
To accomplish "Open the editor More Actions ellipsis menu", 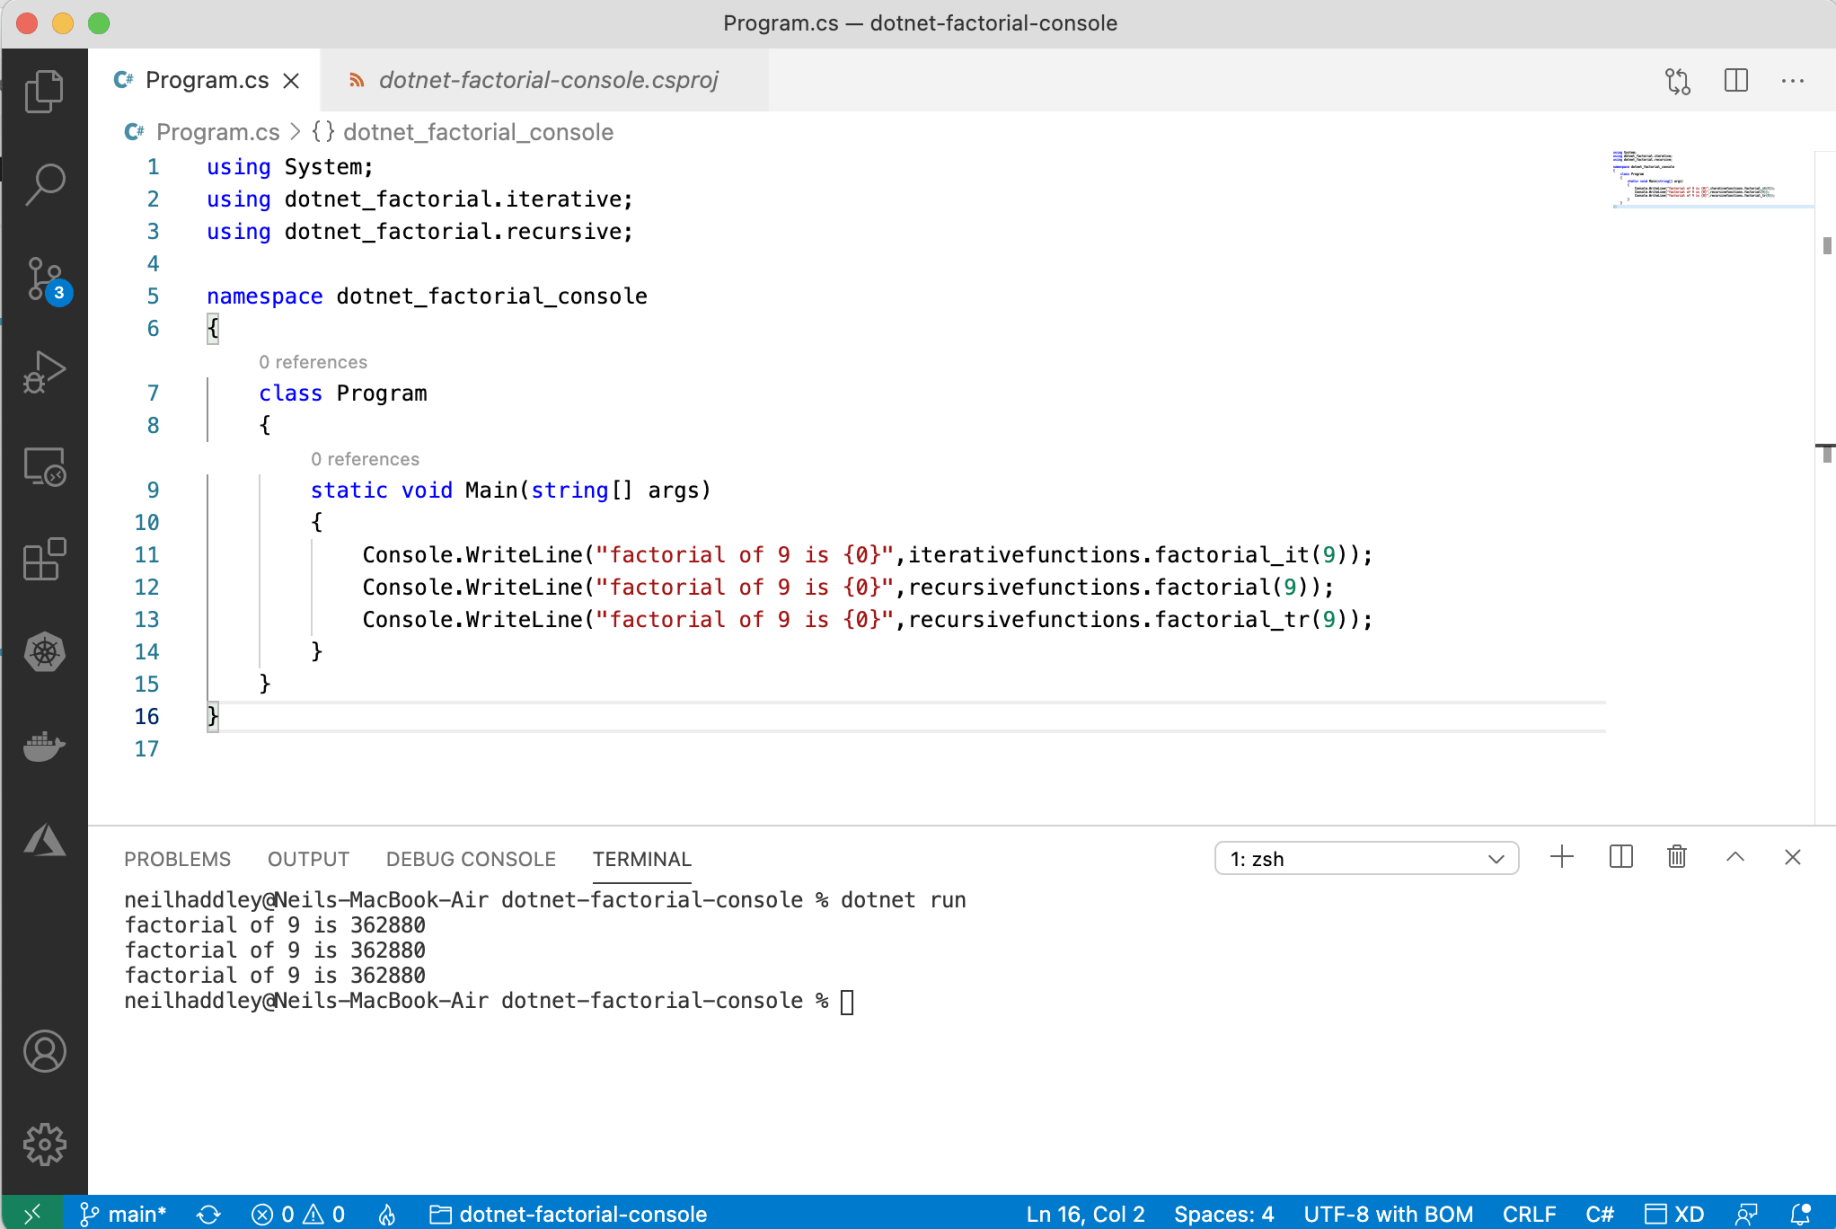I will 1792,80.
